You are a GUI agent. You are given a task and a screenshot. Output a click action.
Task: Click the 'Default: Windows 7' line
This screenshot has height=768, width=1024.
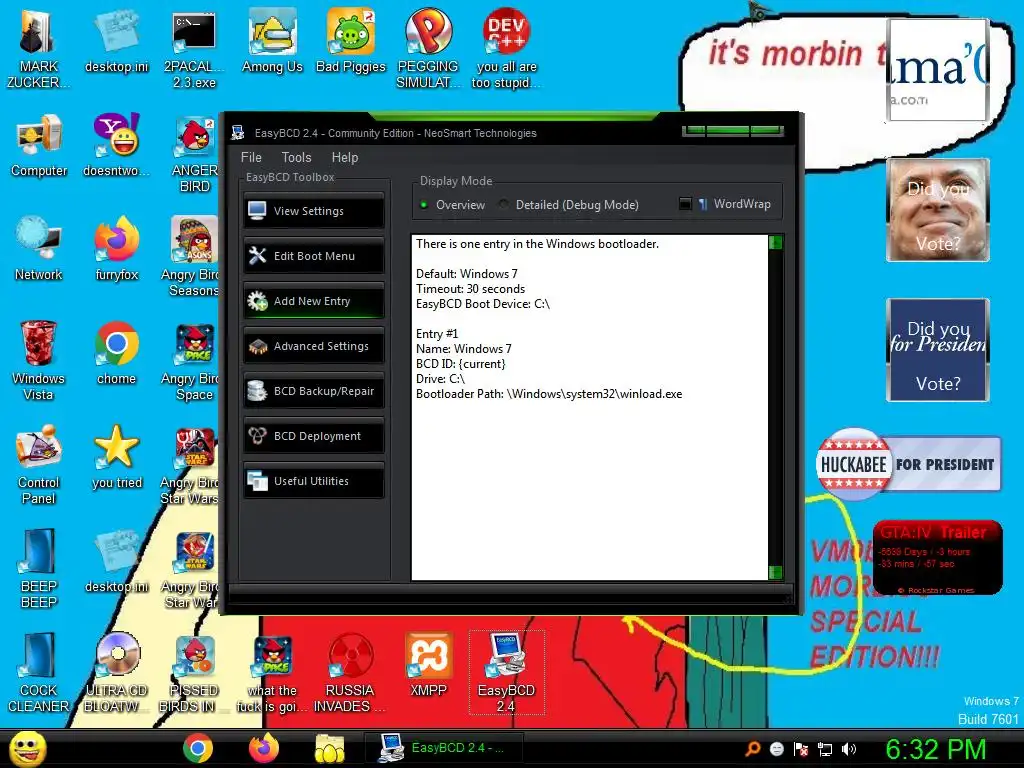[x=467, y=274]
